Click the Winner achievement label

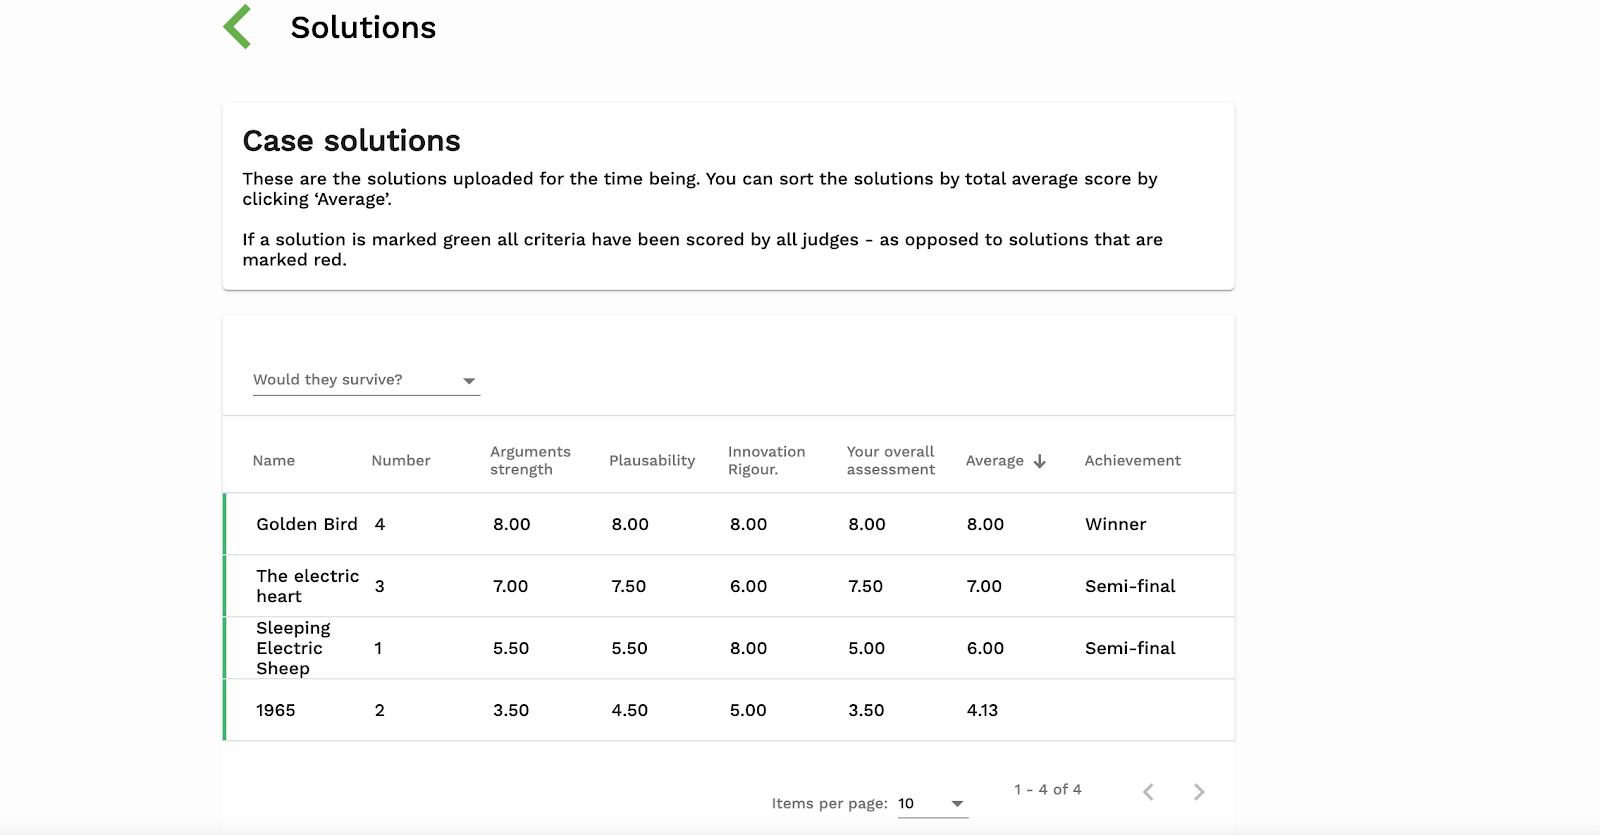click(x=1115, y=524)
